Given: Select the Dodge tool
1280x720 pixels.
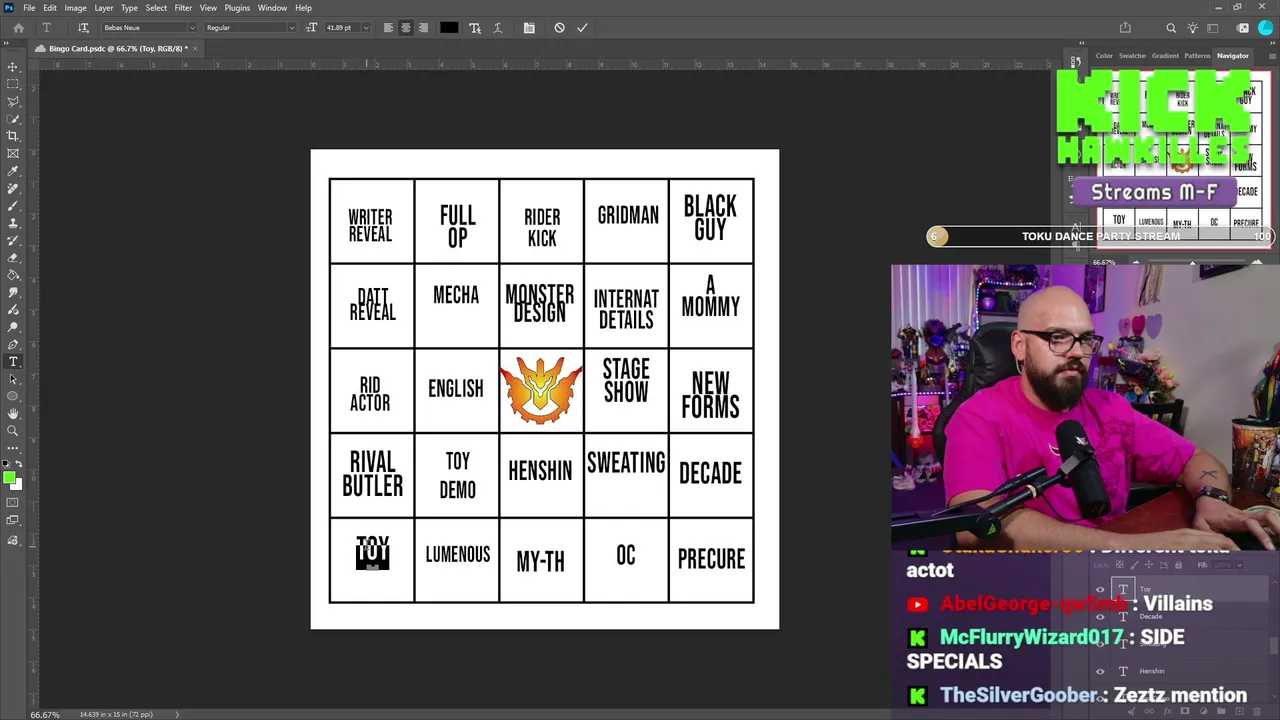Looking at the screenshot, I should pos(13,327).
